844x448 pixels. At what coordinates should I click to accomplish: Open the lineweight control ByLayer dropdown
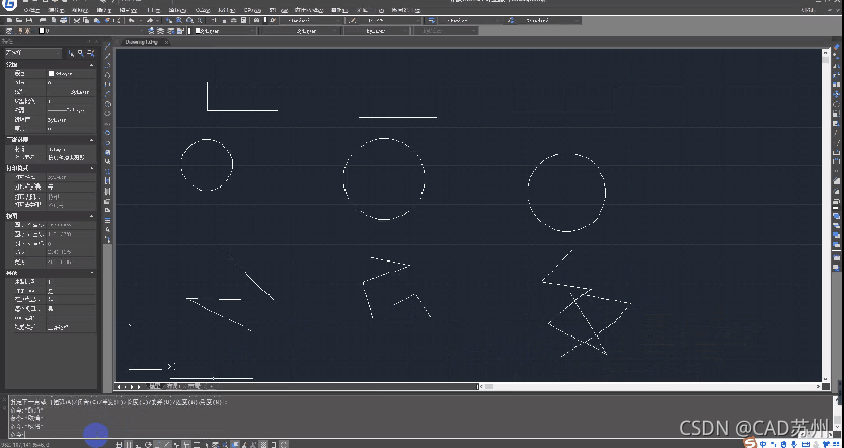click(377, 31)
